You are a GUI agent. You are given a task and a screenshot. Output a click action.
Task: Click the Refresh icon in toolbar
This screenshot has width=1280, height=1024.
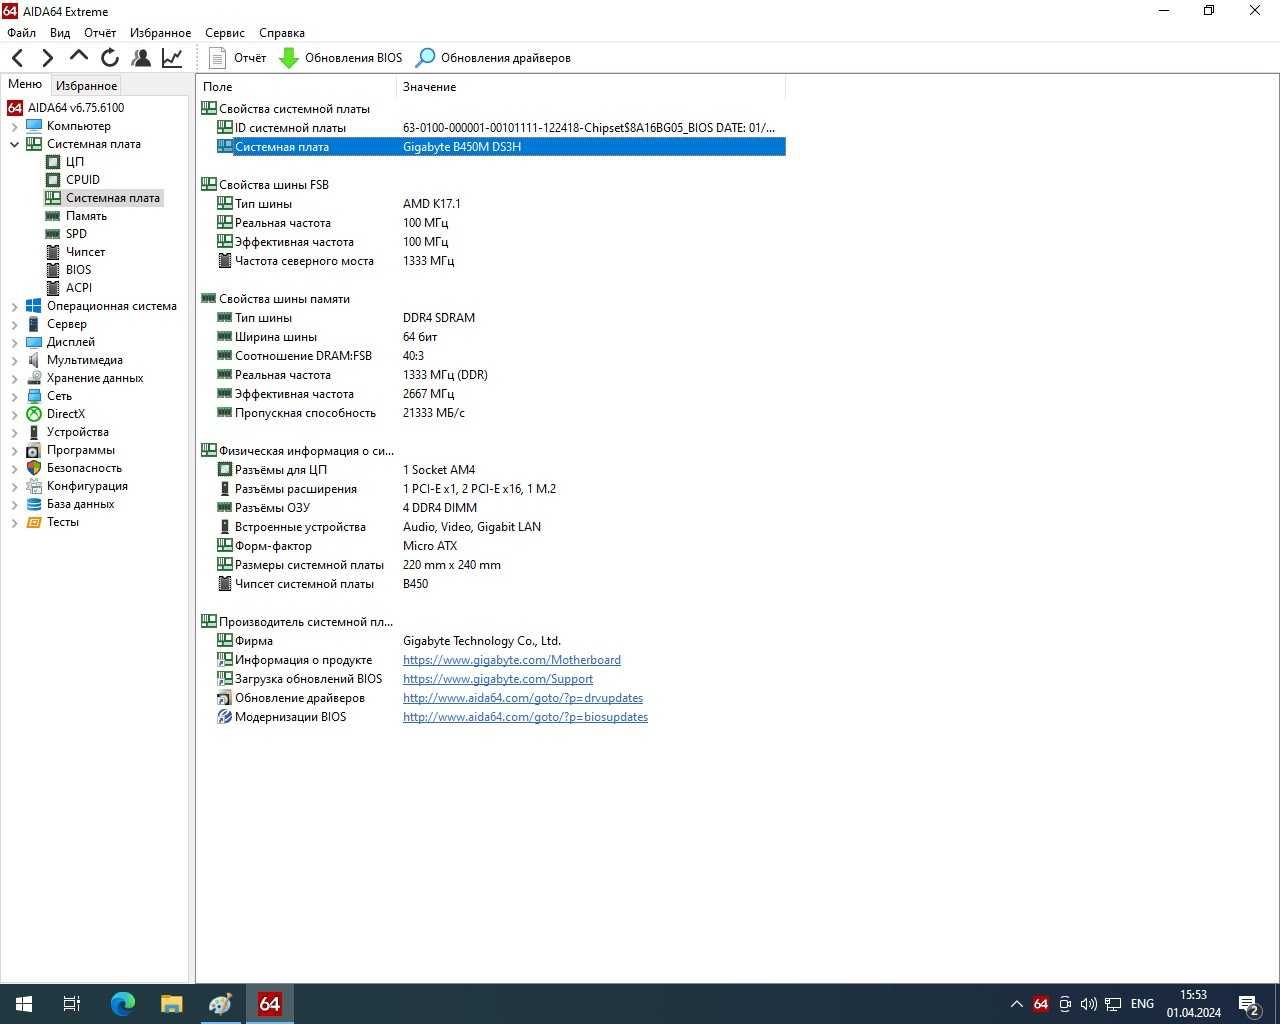tap(110, 58)
